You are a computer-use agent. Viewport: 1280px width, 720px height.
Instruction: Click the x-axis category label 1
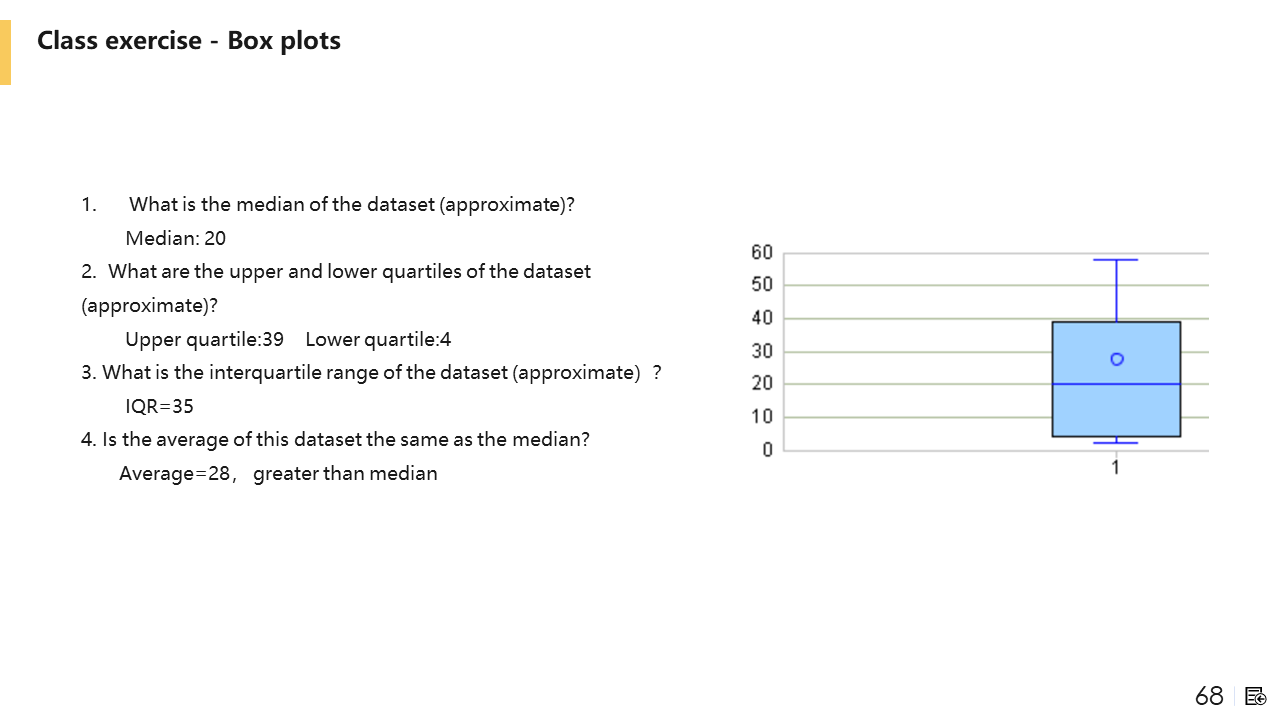click(x=1115, y=467)
